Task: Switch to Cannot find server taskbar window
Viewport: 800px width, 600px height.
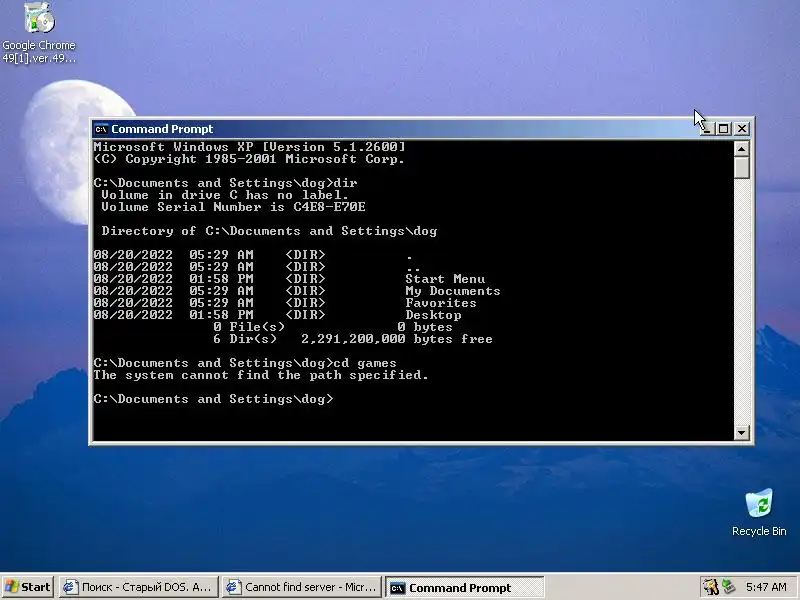Action: (302, 587)
